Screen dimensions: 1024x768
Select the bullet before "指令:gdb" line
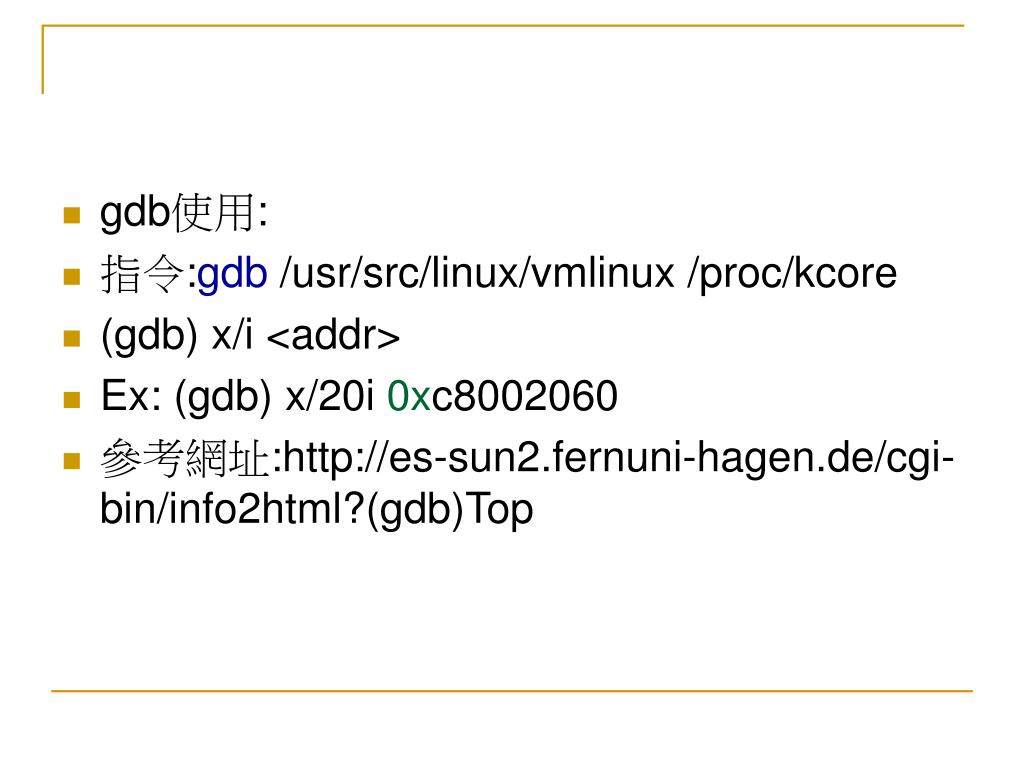72,277
